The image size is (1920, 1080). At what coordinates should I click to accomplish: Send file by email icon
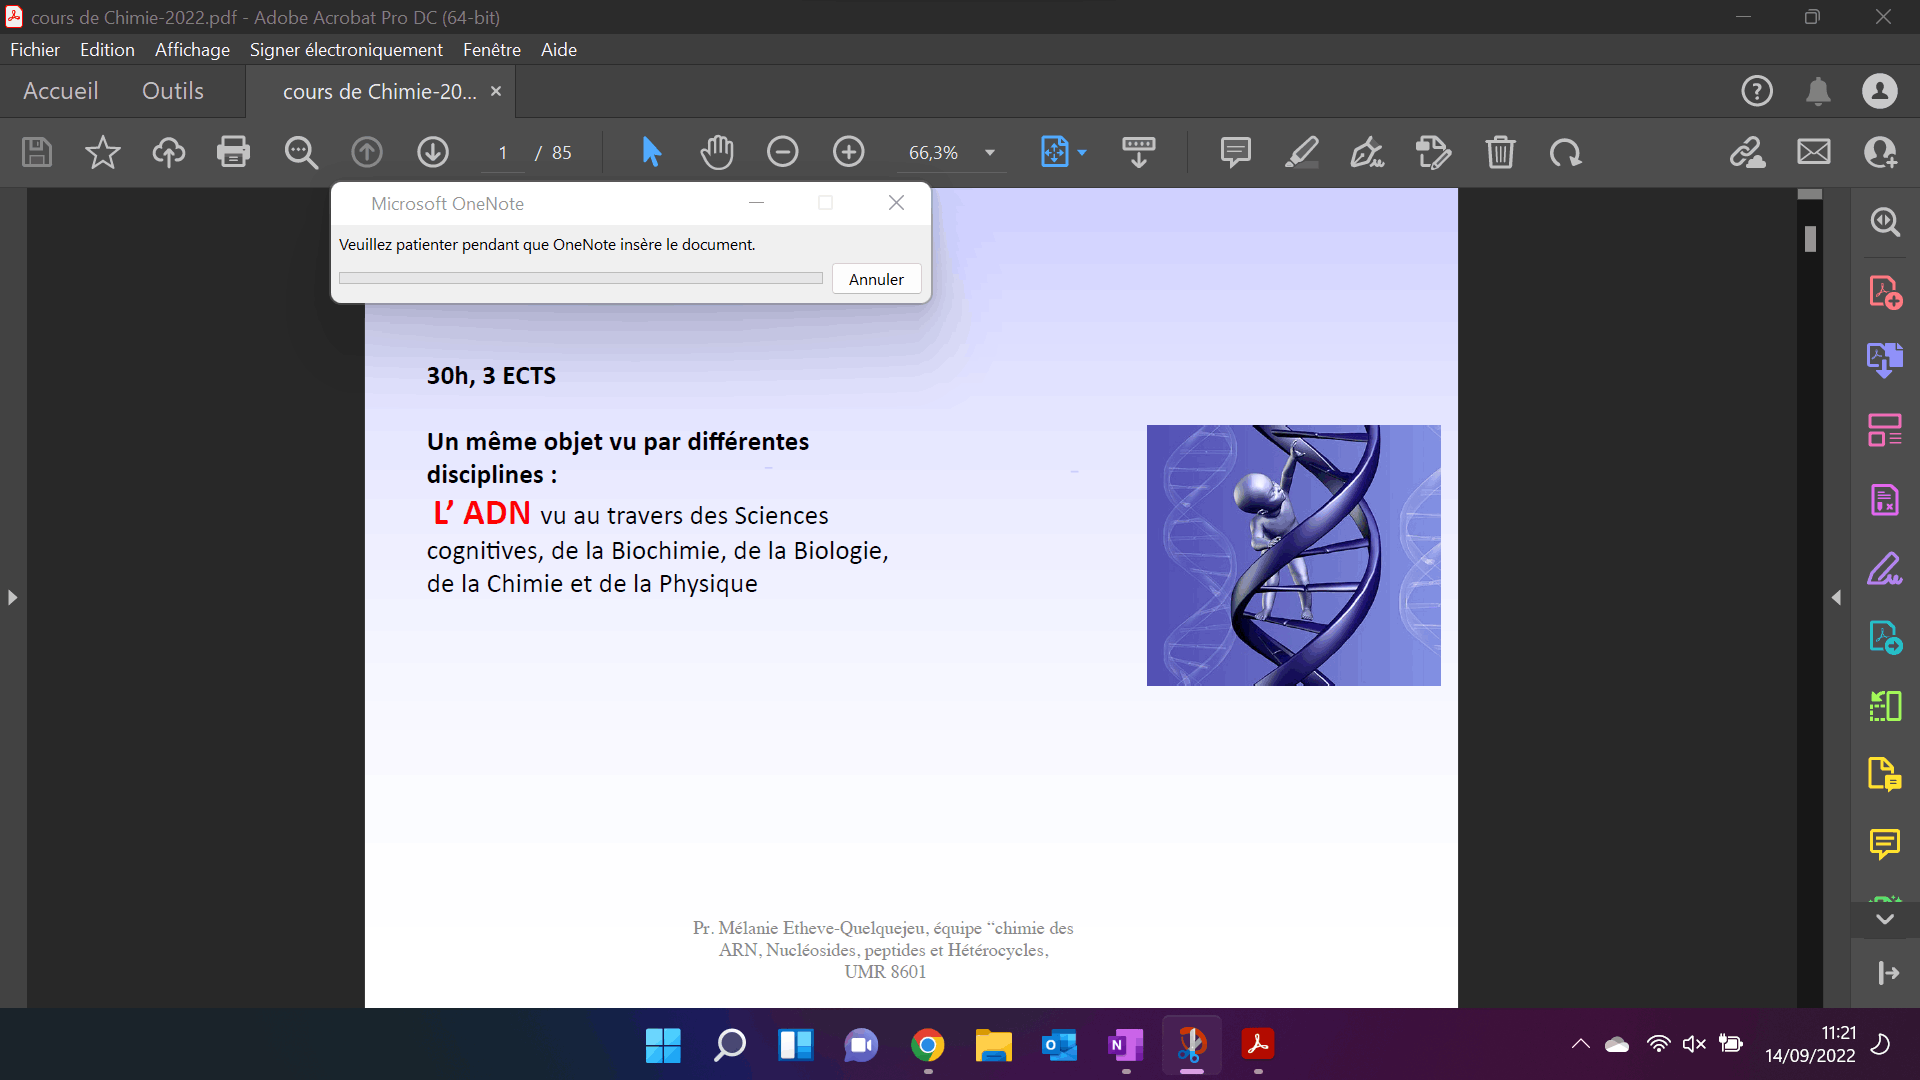[x=1813, y=152]
